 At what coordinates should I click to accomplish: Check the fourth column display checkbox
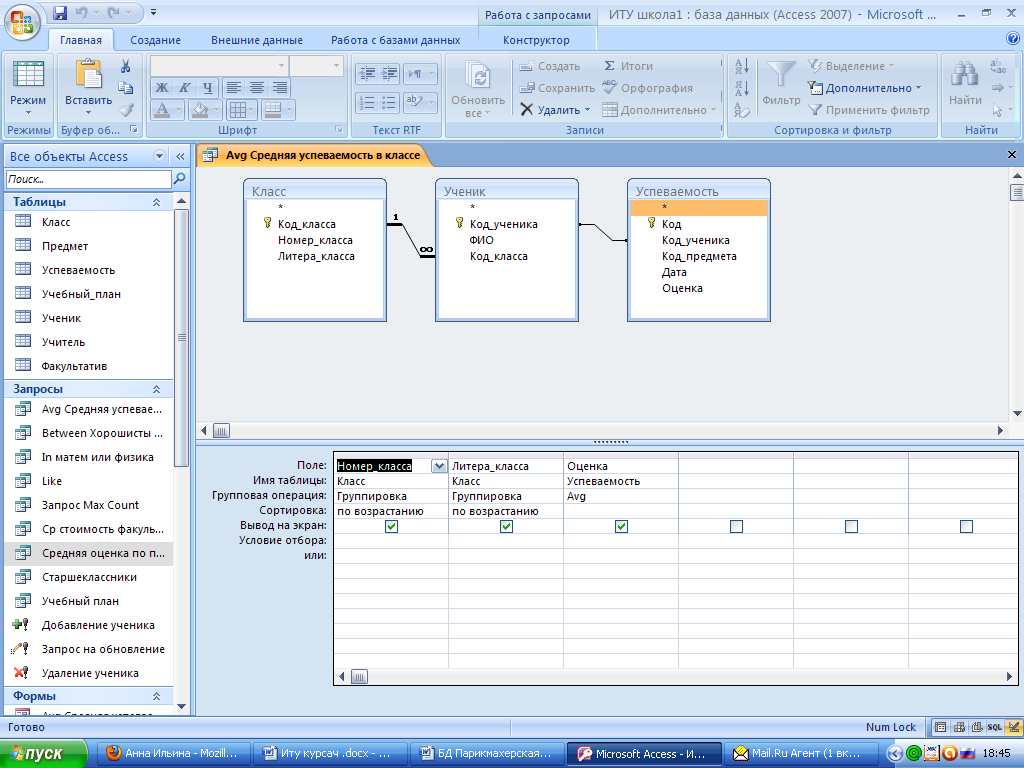click(736, 526)
